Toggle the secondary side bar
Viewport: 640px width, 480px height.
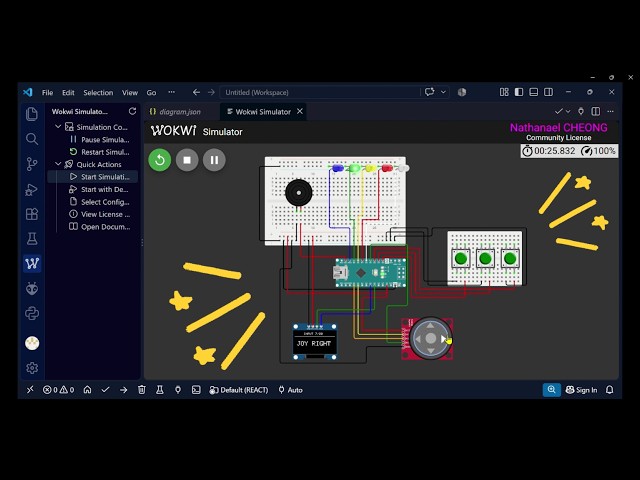548,92
